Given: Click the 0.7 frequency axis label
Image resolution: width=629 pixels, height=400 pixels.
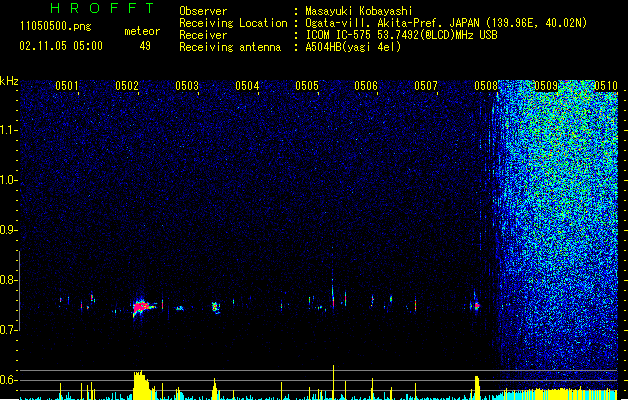Looking at the screenshot, I should [8, 330].
